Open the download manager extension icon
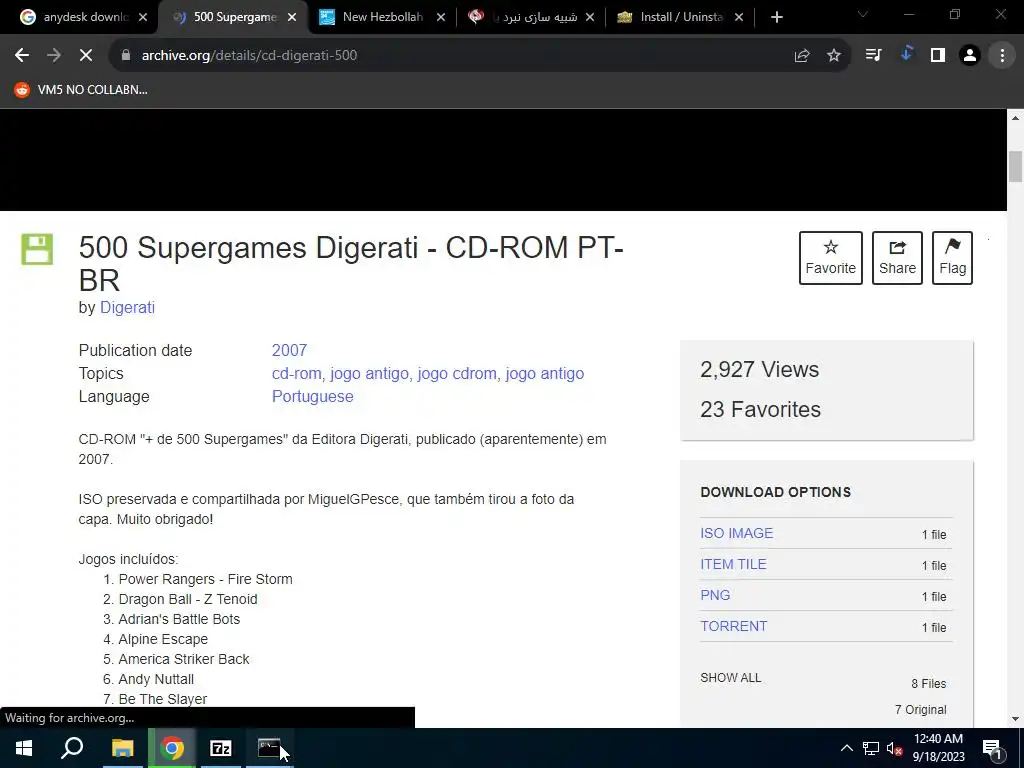1024x768 pixels. [x=906, y=55]
